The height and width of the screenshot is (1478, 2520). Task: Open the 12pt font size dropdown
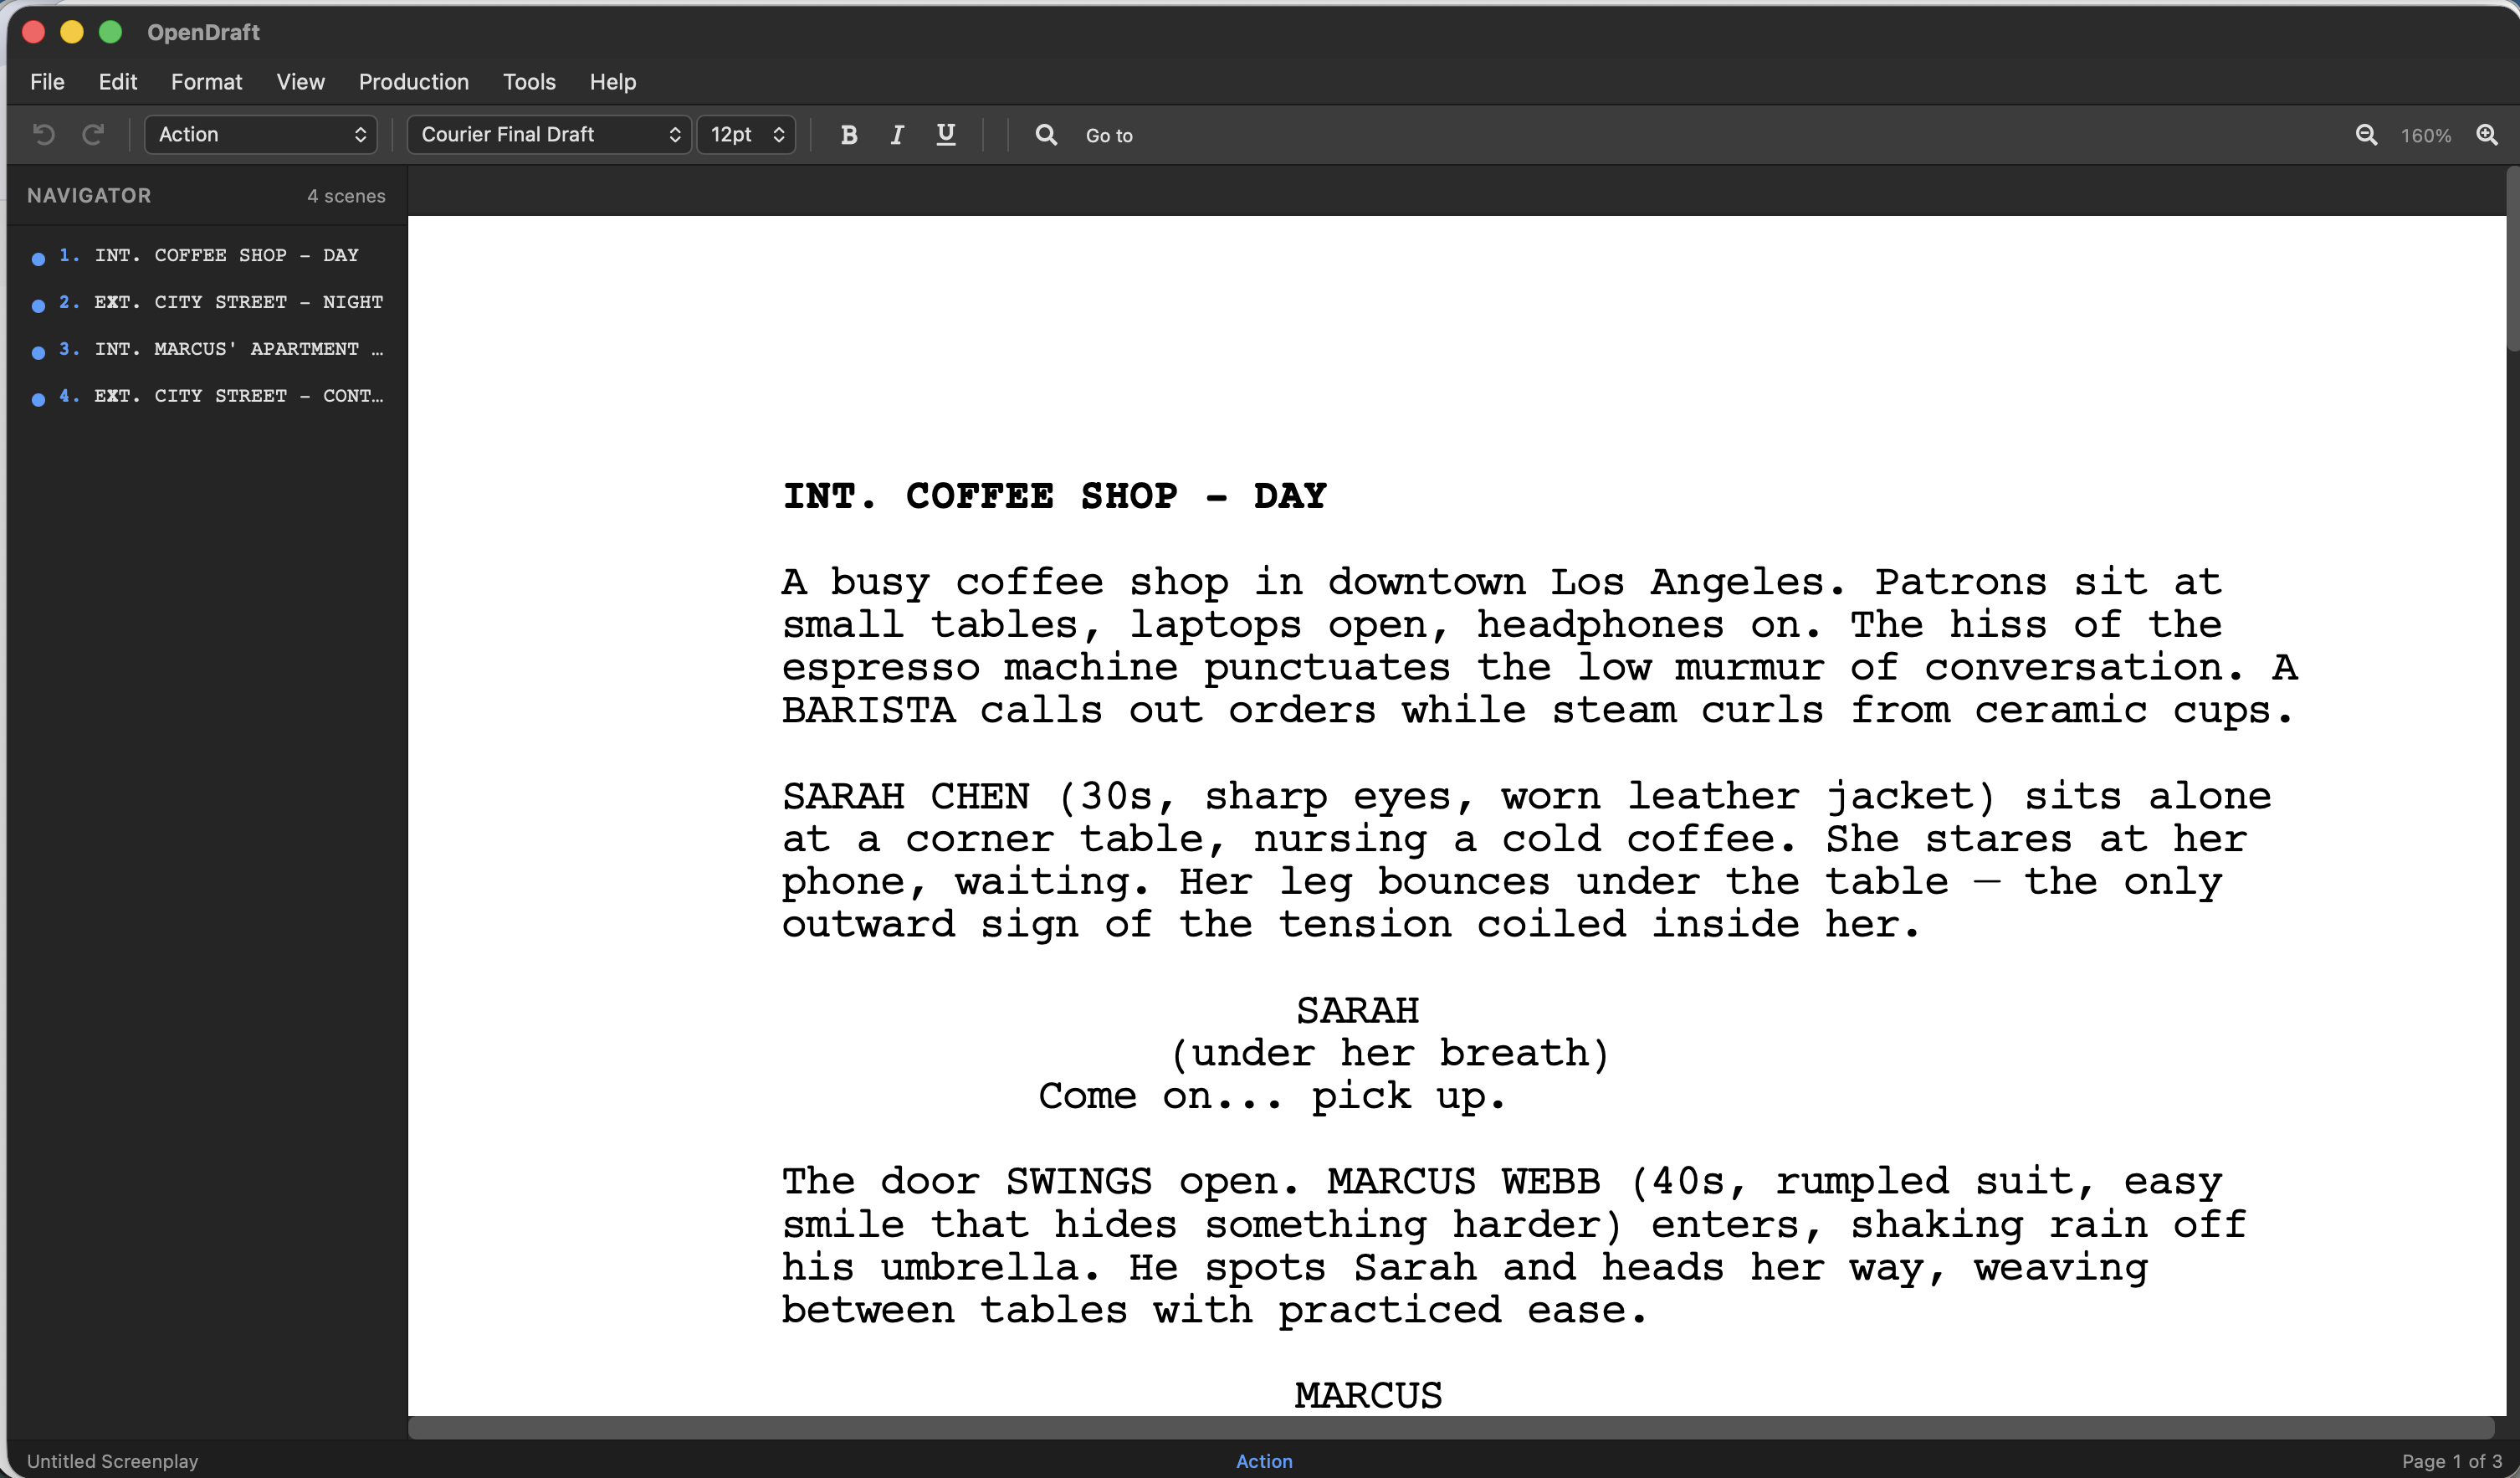click(x=745, y=134)
